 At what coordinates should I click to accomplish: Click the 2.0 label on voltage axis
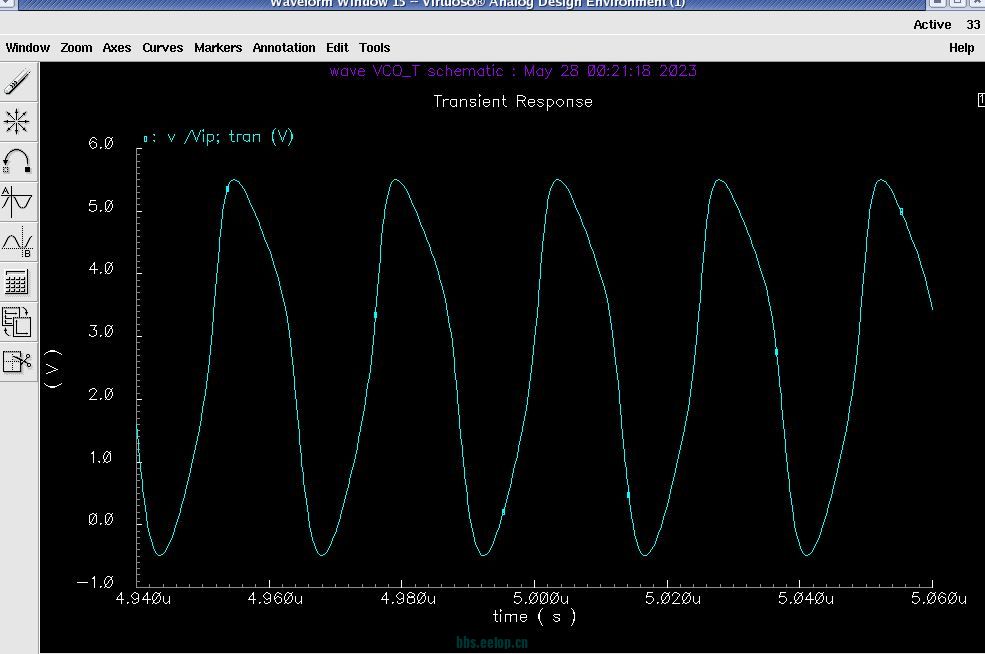[101, 394]
